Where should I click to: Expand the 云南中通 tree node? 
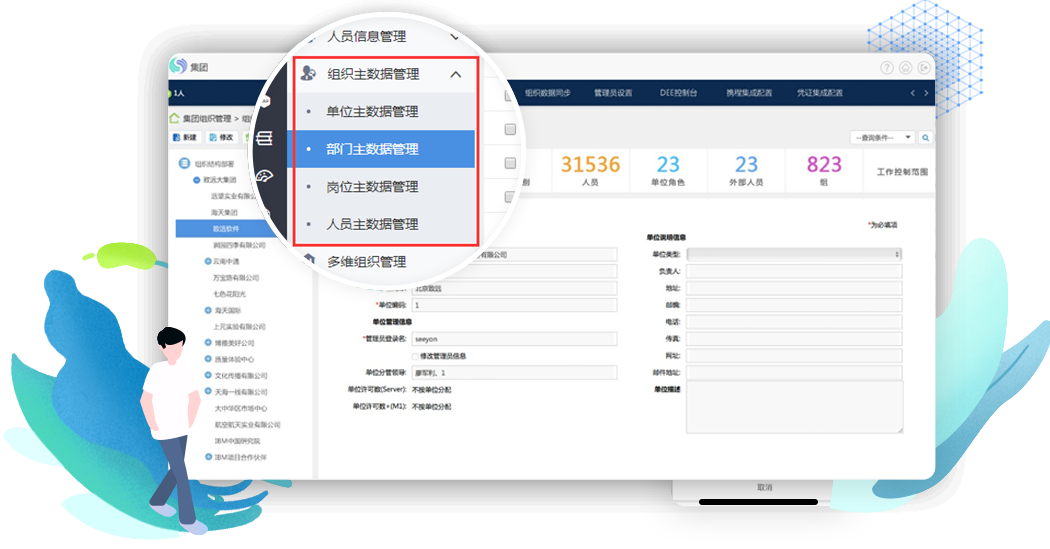(x=207, y=261)
